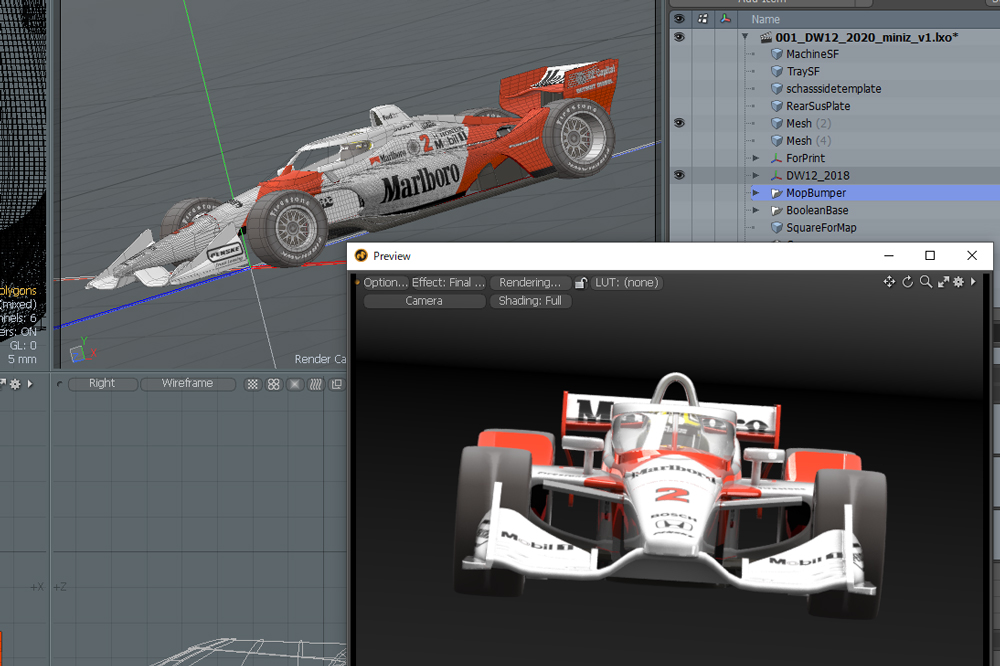Screen dimensions: 1000x666
Task: Expand the ForPrint group
Action: [756, 158]
